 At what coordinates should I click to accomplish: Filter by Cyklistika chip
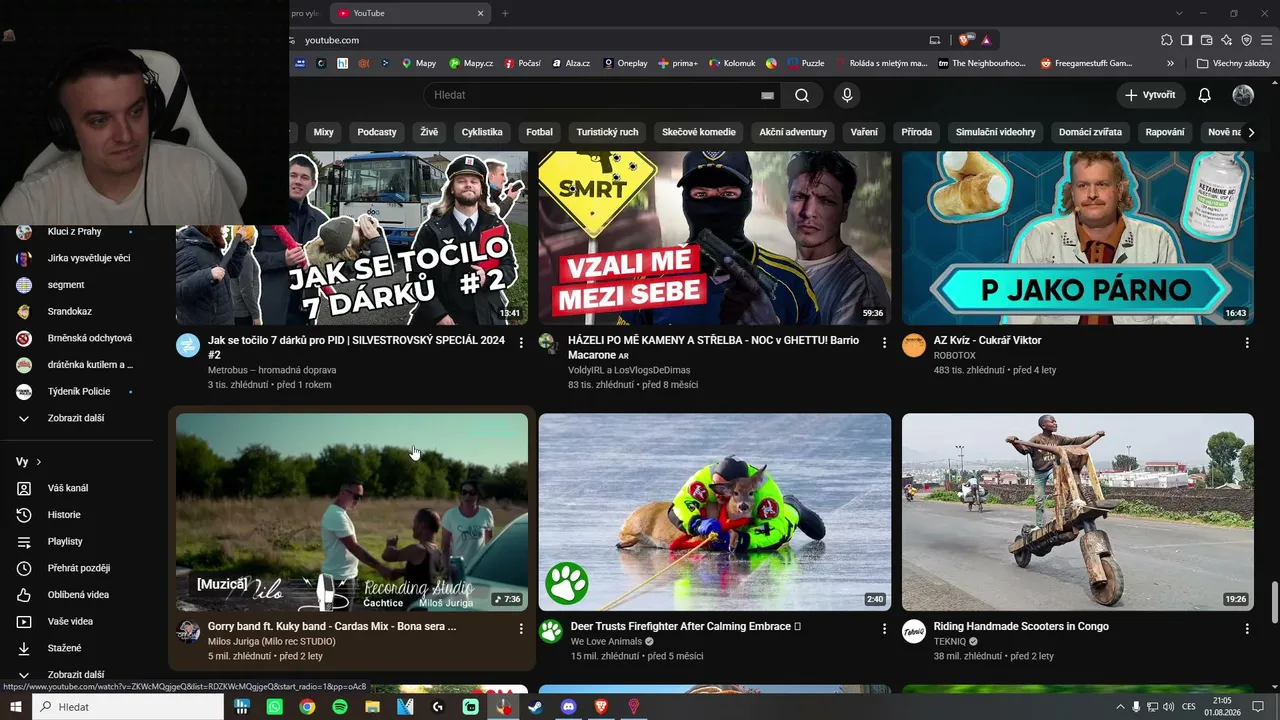482,132
